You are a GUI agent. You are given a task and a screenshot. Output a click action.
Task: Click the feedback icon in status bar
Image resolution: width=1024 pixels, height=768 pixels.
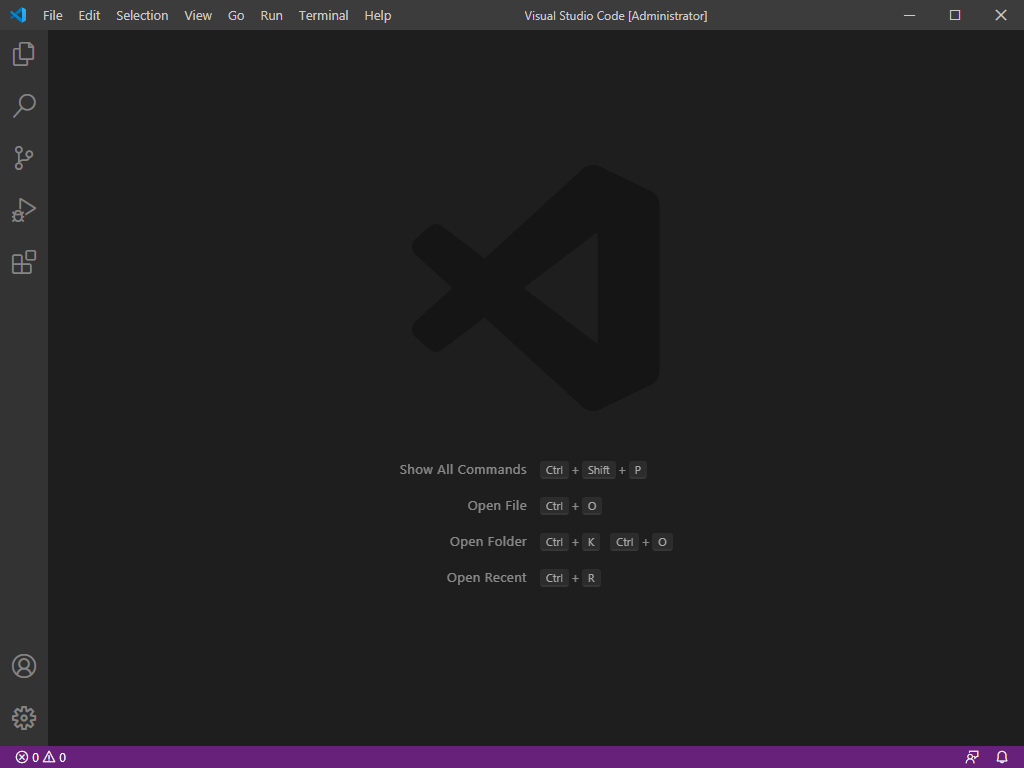click(x=972, y=757)
